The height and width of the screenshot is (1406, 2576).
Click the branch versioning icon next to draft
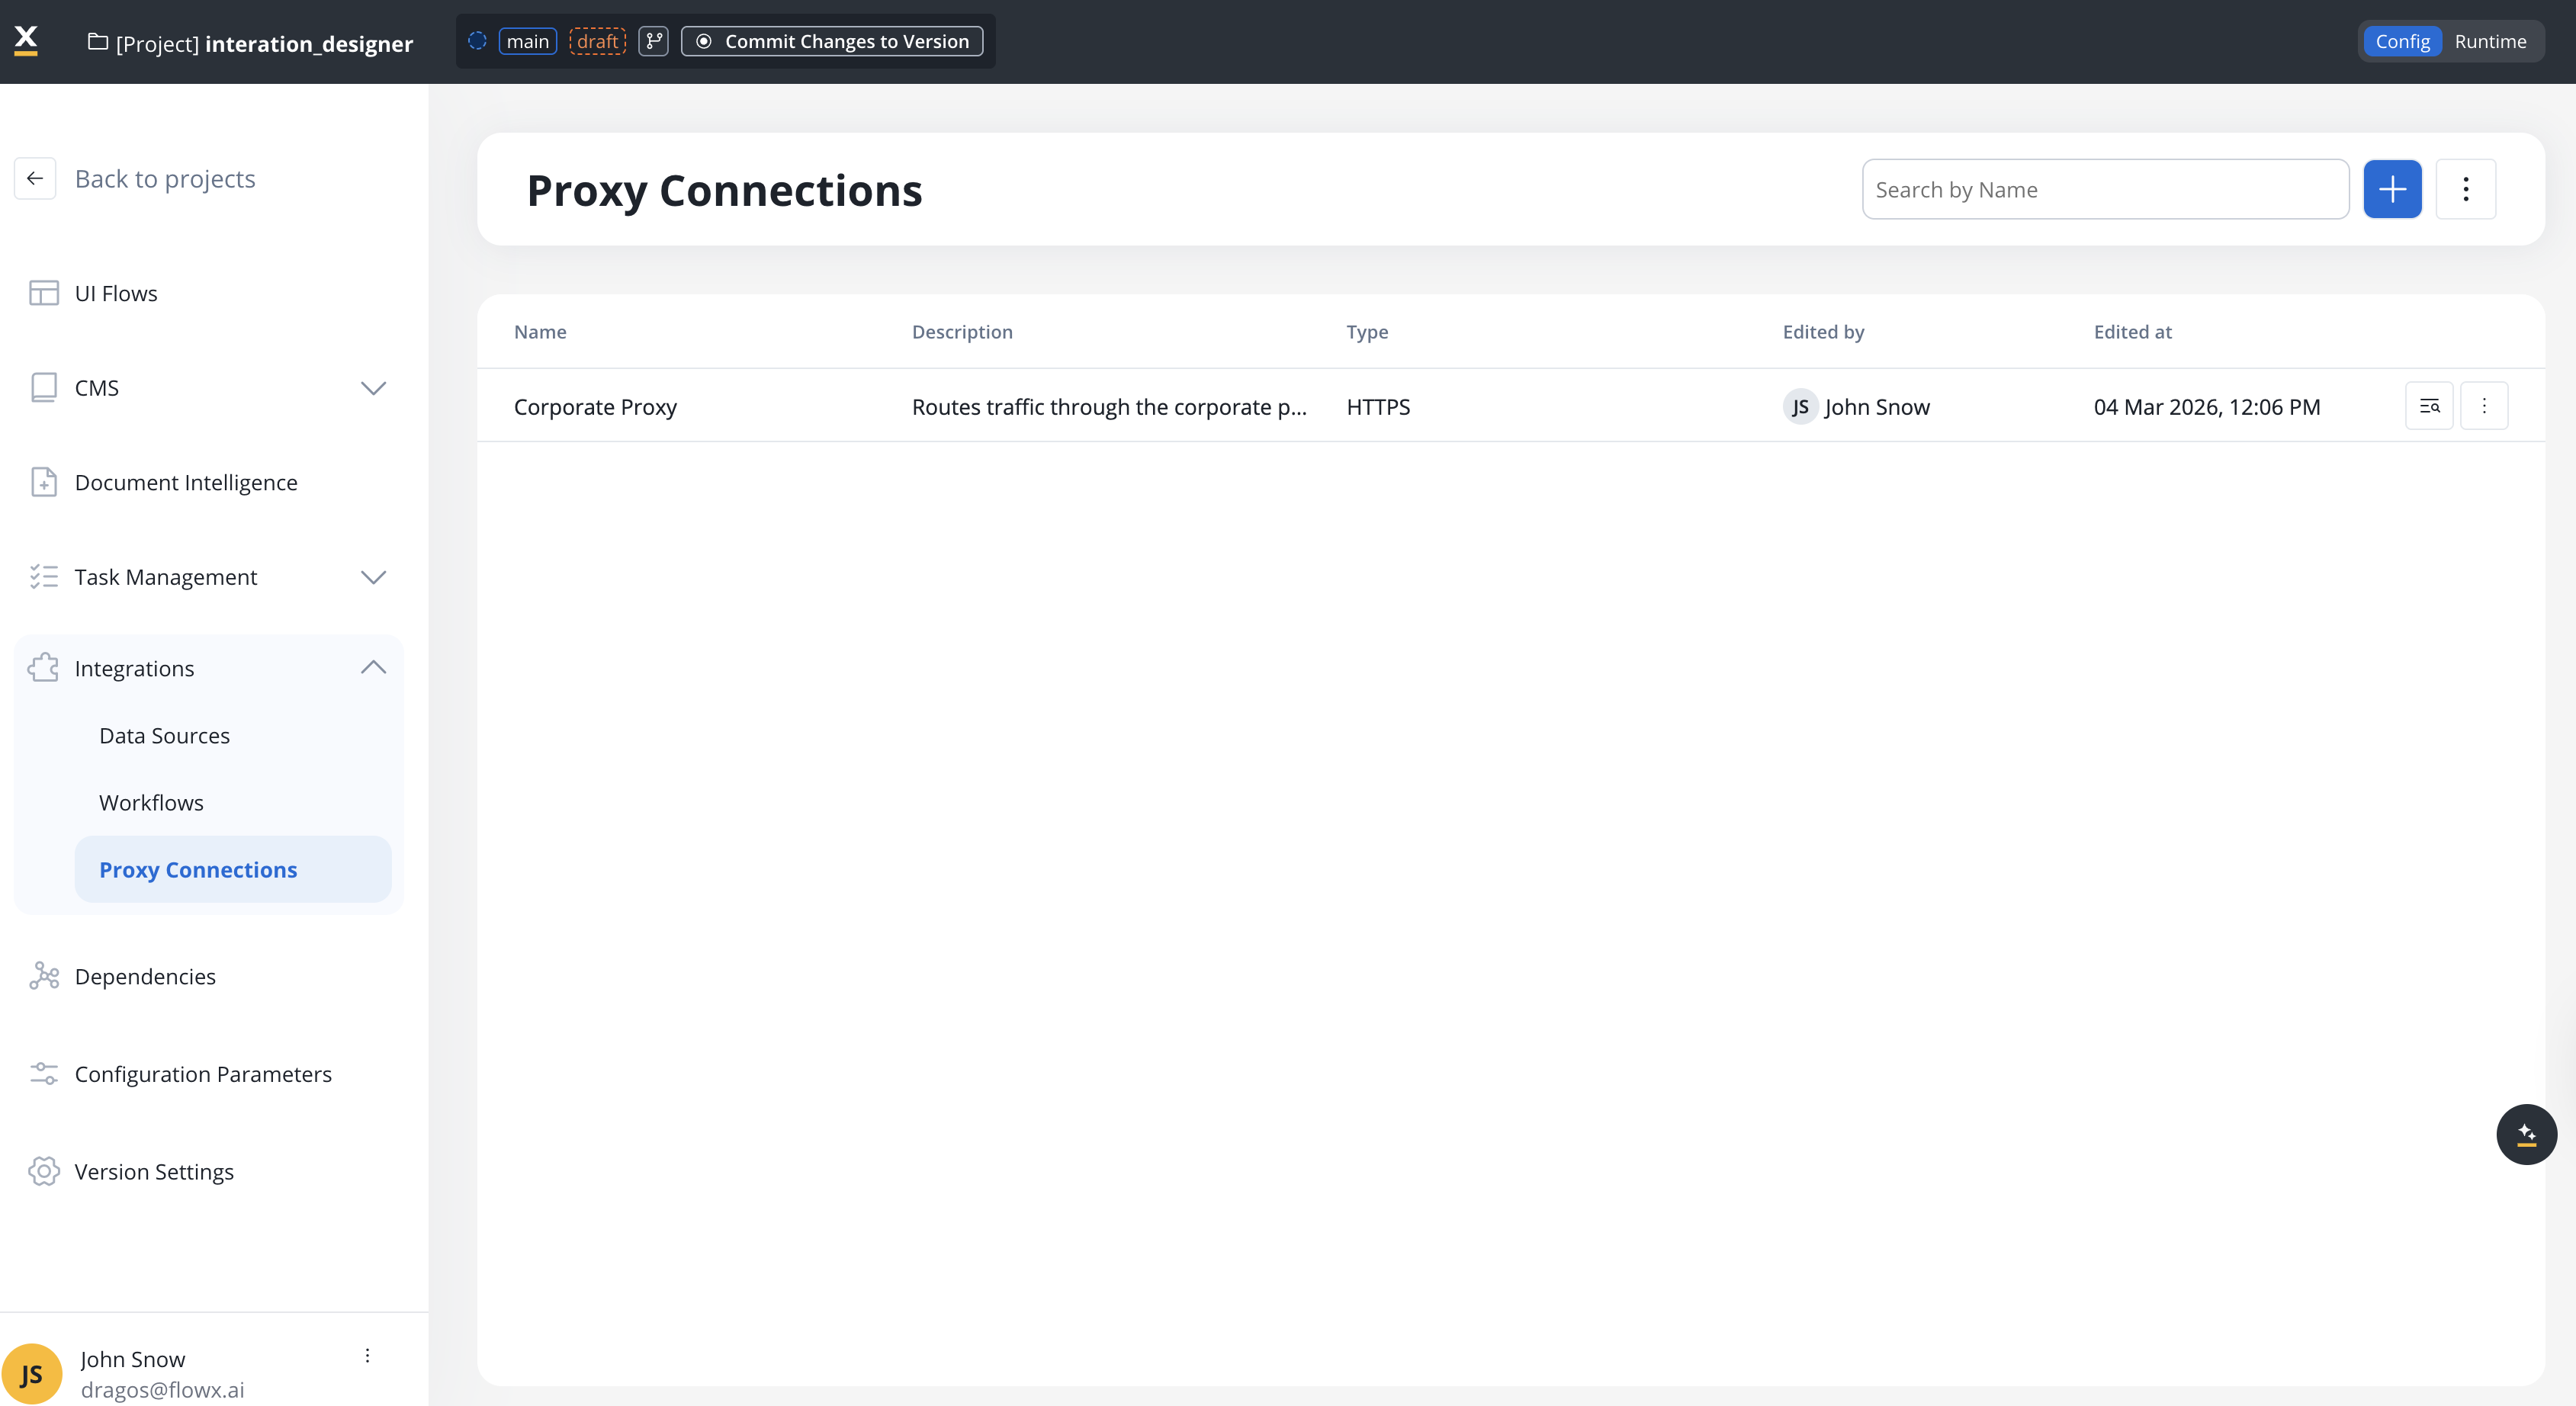point(653,41)
